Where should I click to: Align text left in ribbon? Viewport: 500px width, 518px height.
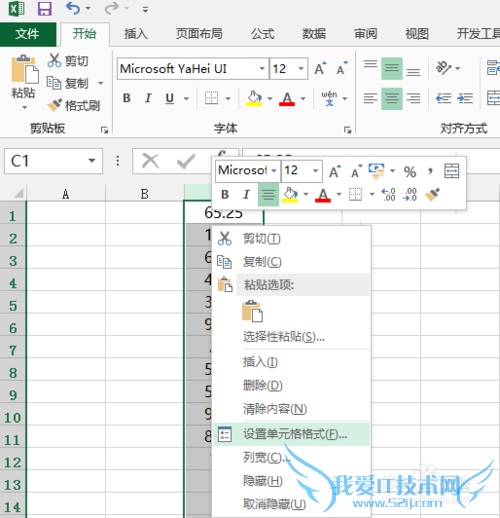click(x=370, y=98)
